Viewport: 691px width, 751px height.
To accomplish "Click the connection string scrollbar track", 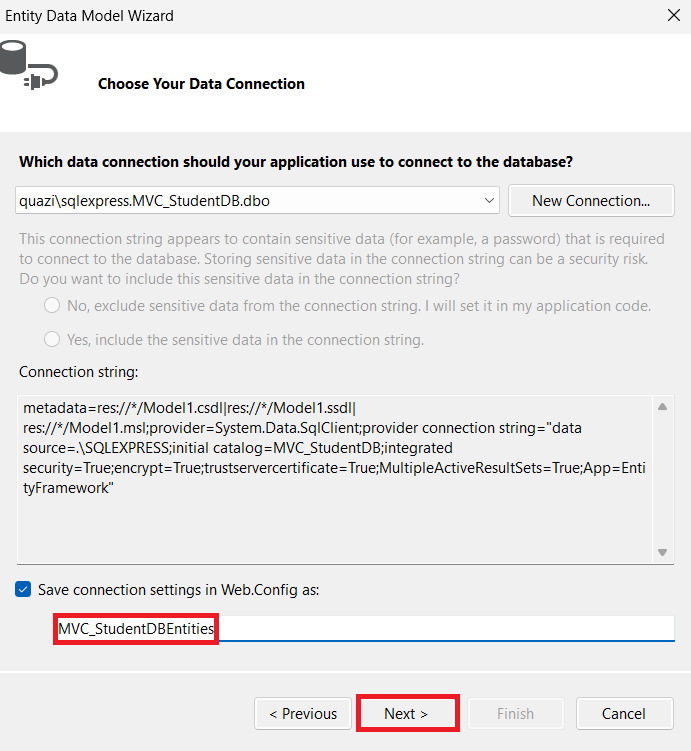I will click(x=661, y=480).
